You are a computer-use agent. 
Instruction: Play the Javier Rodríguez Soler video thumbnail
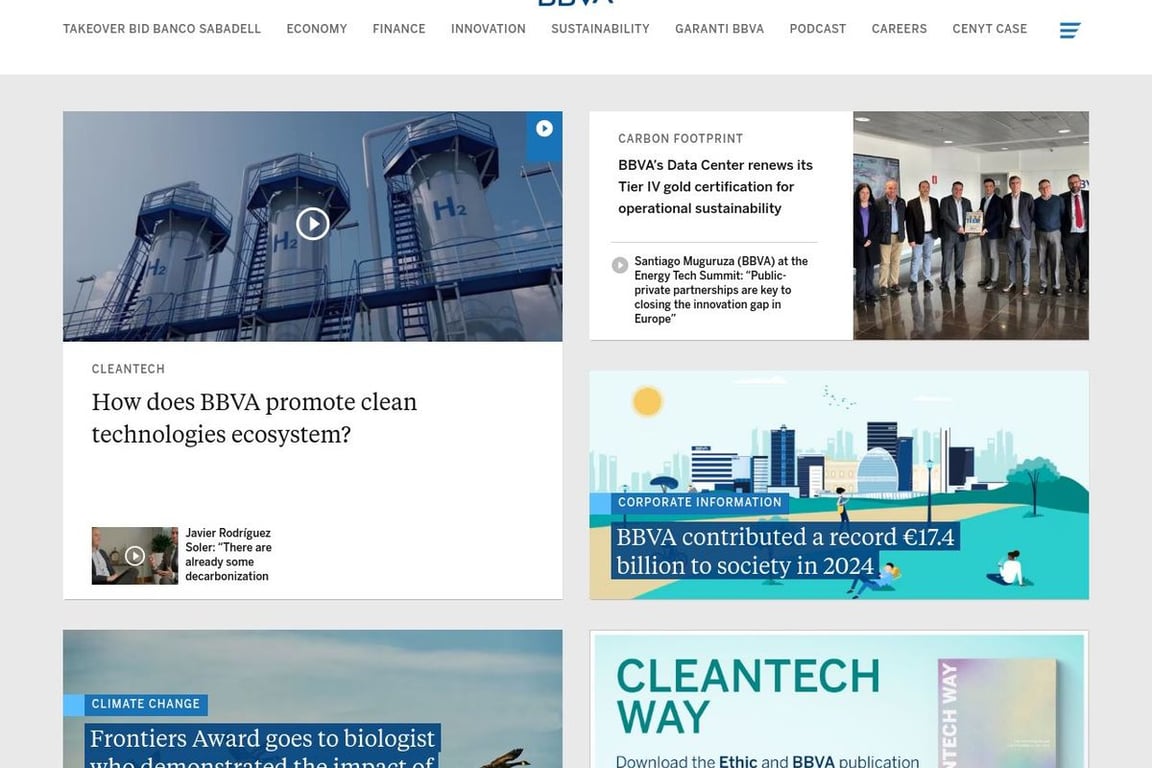(135, 556)
